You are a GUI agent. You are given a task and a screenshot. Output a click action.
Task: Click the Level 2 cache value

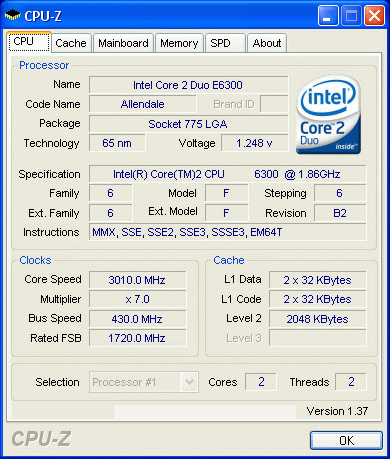pyautogui.click(x=317, y=319)
